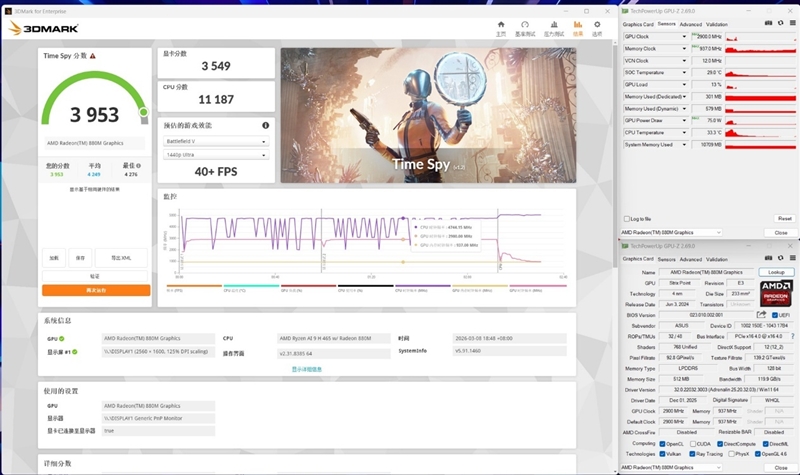This screenshot has height=475, width=800.
Task: Switch to Advanced tab in Graphics Card window
Action: 690,259
